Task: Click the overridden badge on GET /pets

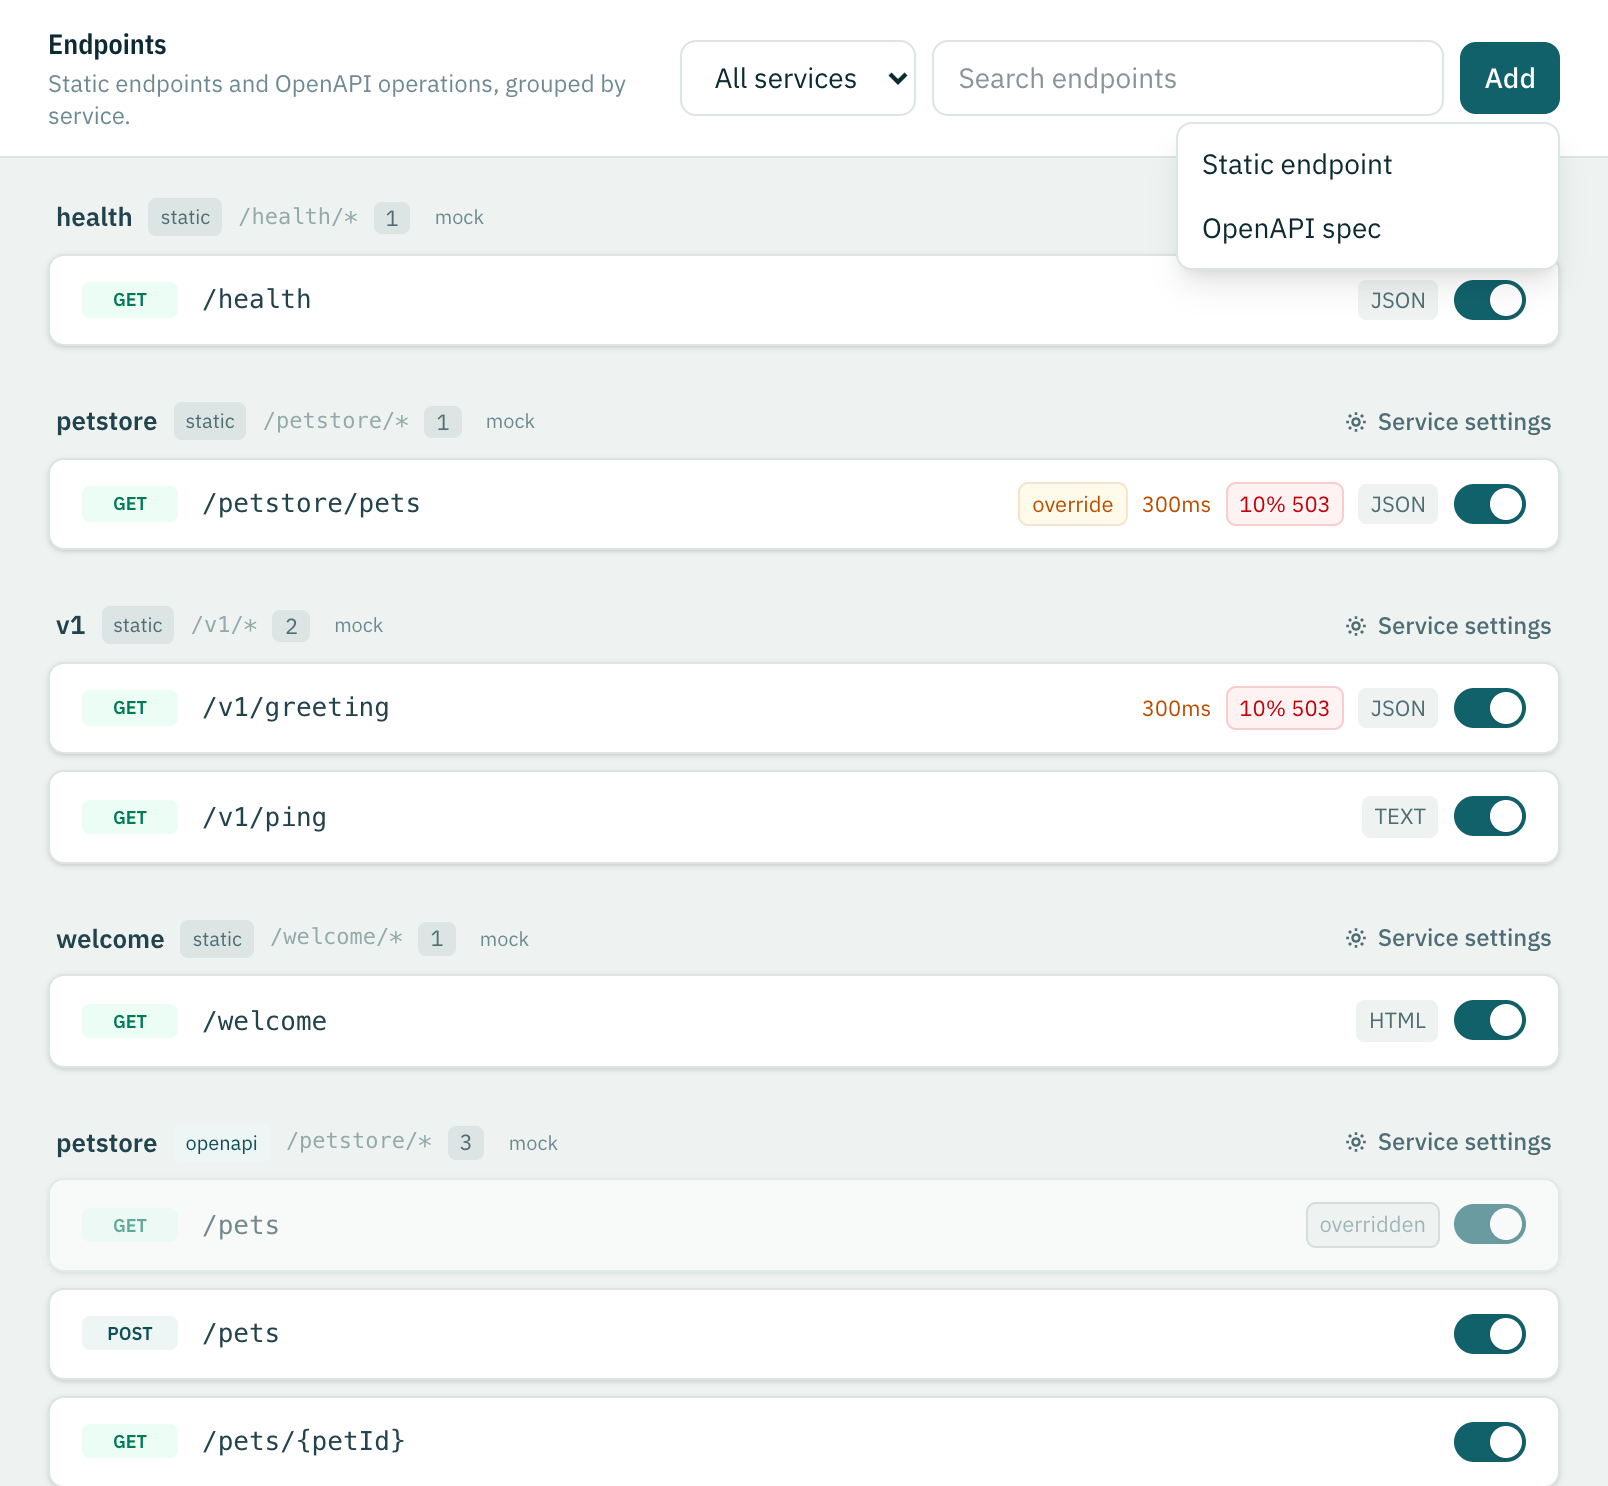Action: coord(1373,1224)
